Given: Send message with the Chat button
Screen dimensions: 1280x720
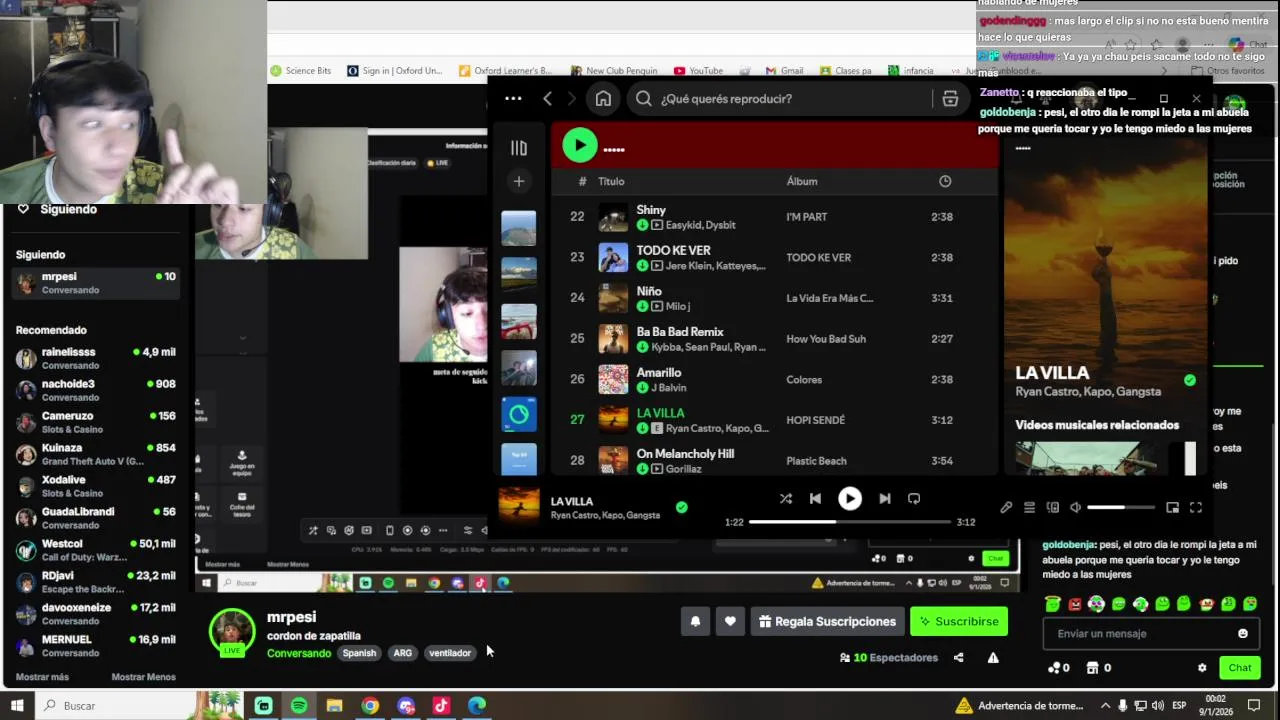Looking at the screenshot, I should coord(1240,668).
